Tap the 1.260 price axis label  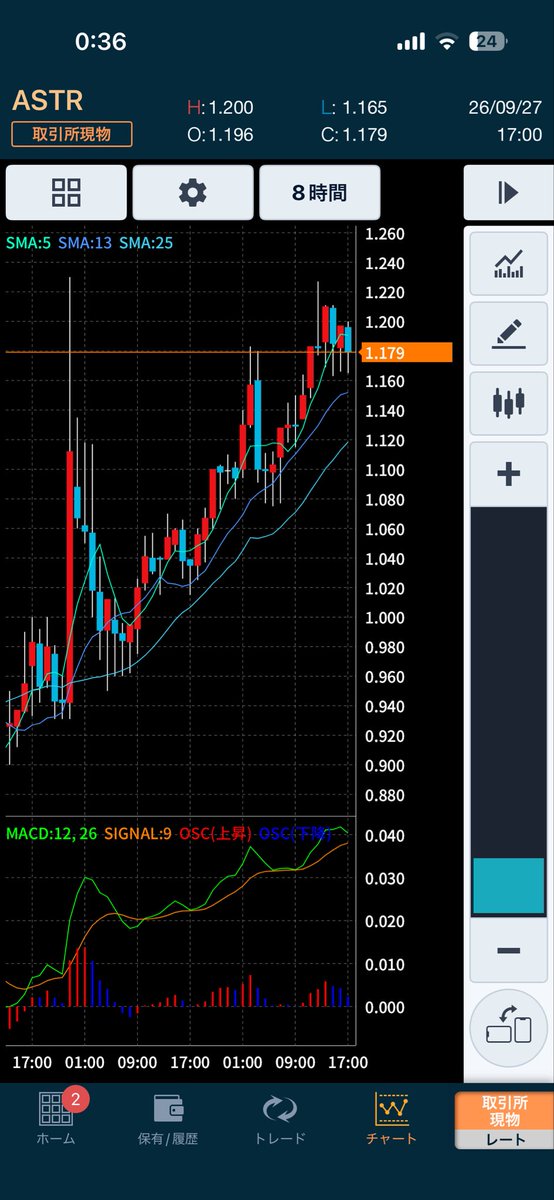click(385, 235)
